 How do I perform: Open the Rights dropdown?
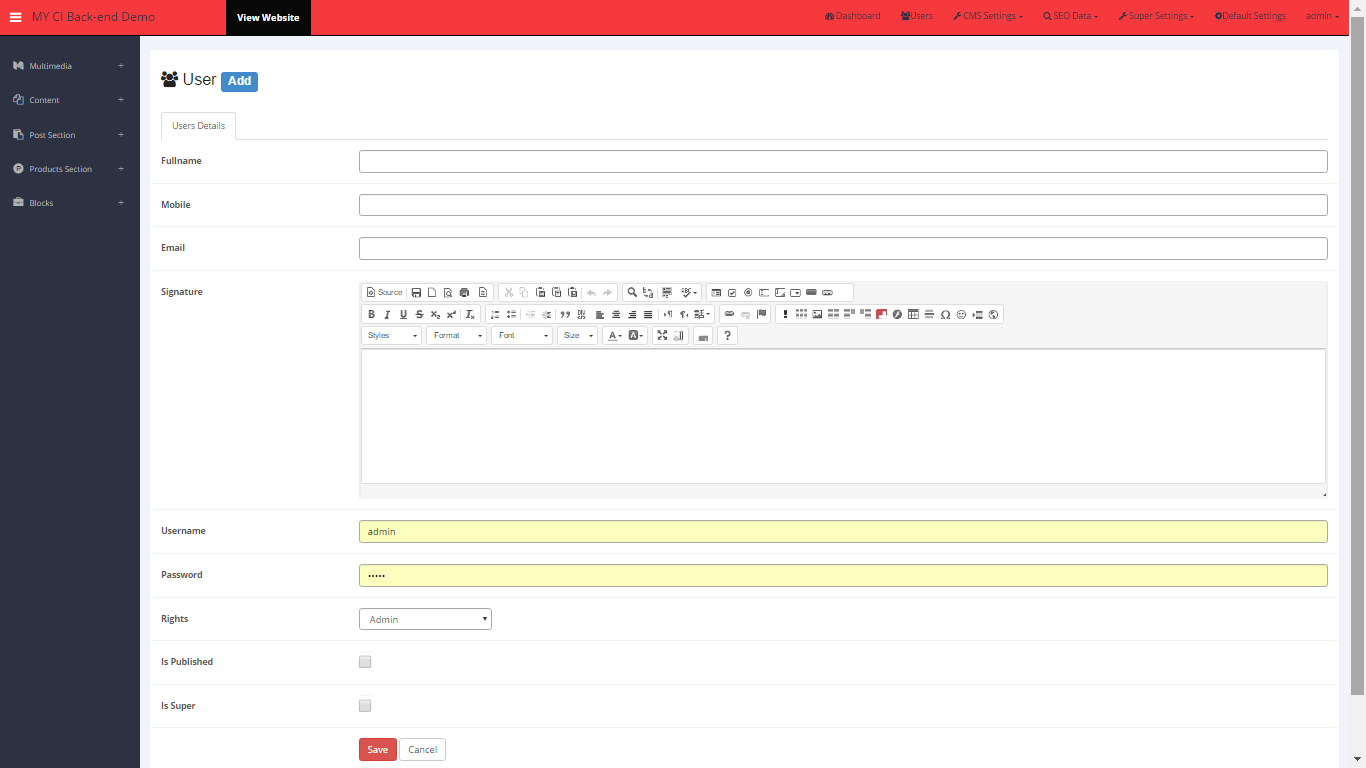point(425,619)
